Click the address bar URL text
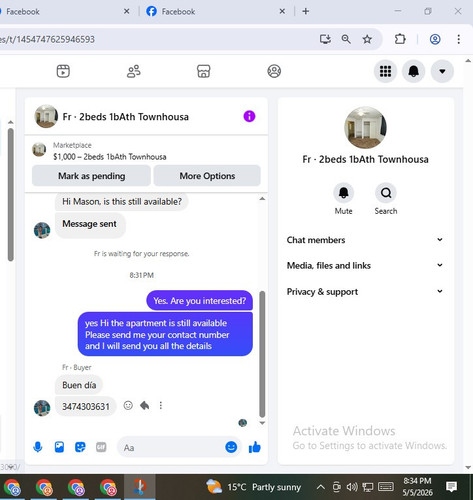473x500 pixels. tap(47, 39)
